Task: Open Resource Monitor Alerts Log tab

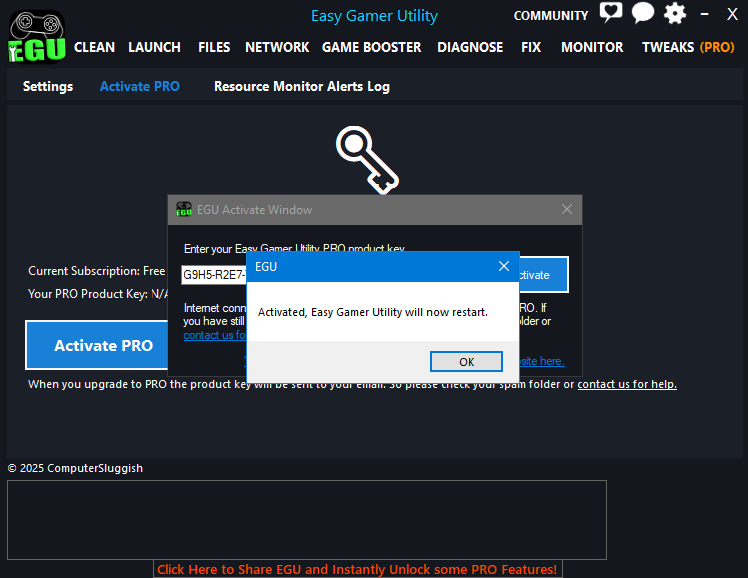Action: point(302,86)
